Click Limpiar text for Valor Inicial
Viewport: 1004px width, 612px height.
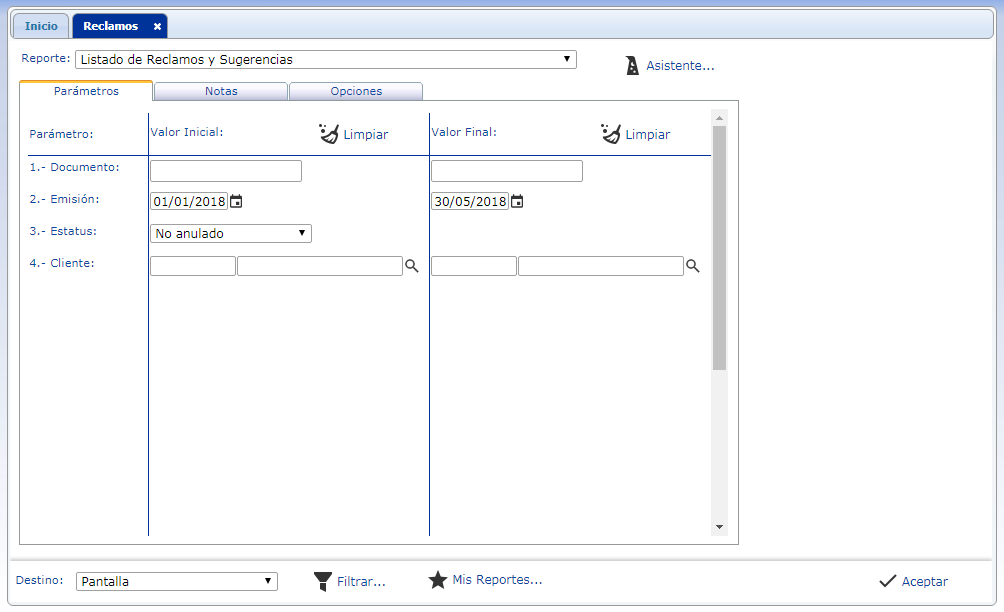366,134
